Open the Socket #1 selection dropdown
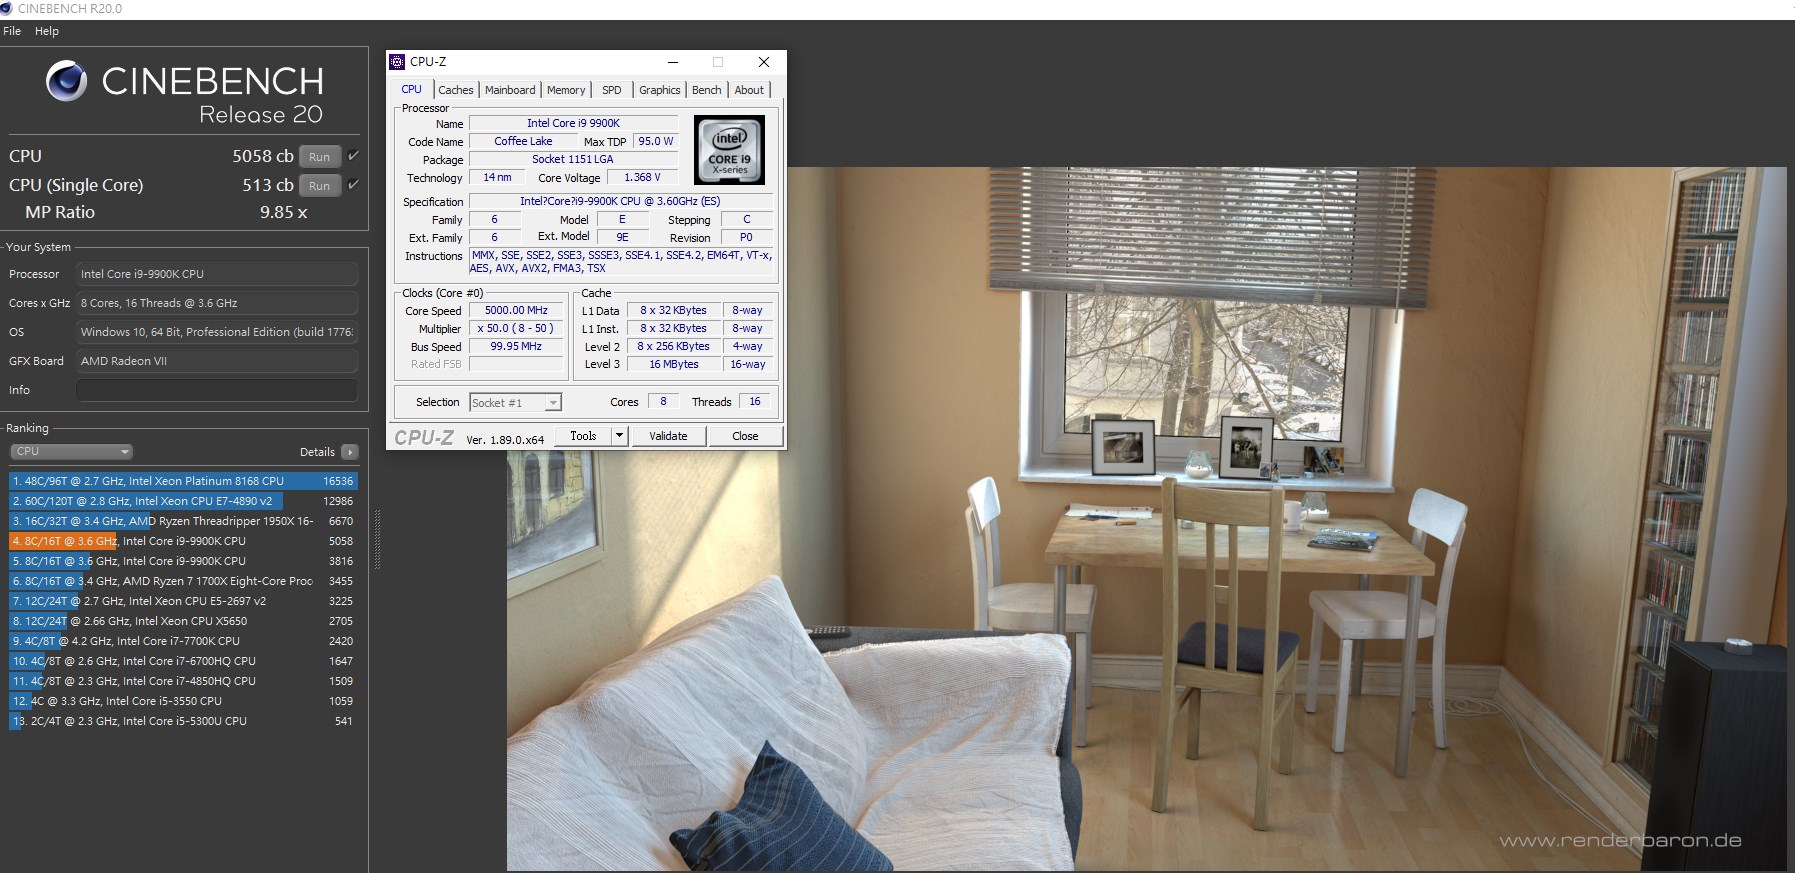 tap(515, 402)
